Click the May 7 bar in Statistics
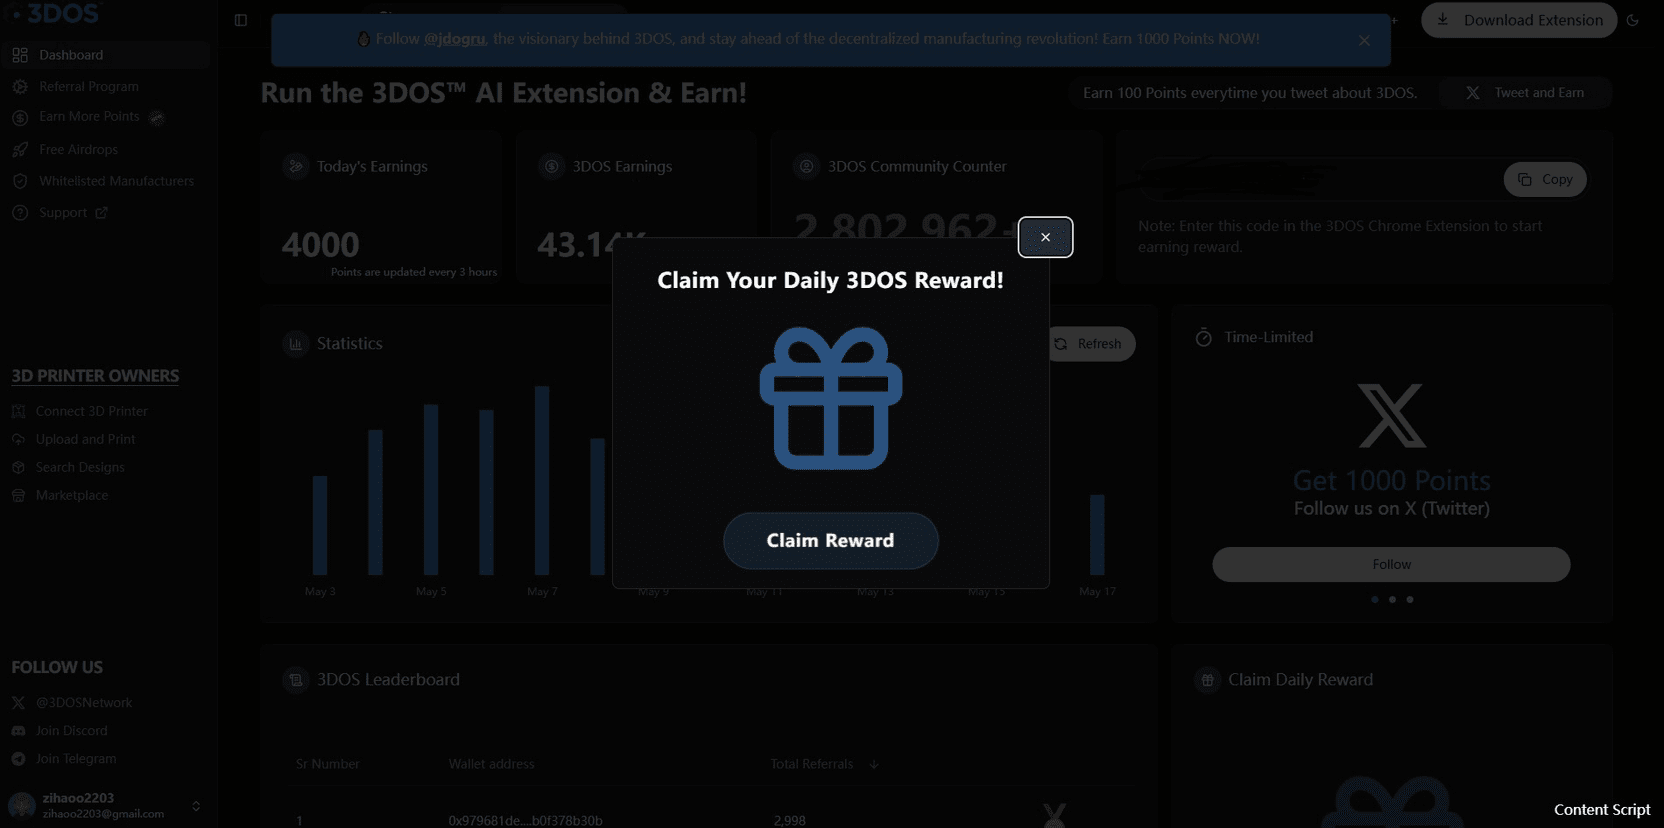Viewport: 1664px width, 828px height. (x=542, y=481)
